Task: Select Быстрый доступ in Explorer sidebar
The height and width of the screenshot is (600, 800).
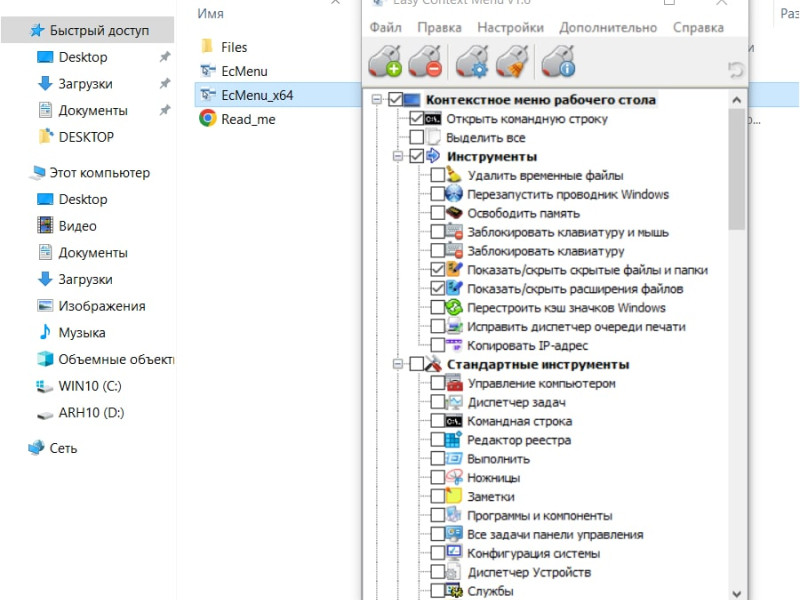Action: pos(88,30)
